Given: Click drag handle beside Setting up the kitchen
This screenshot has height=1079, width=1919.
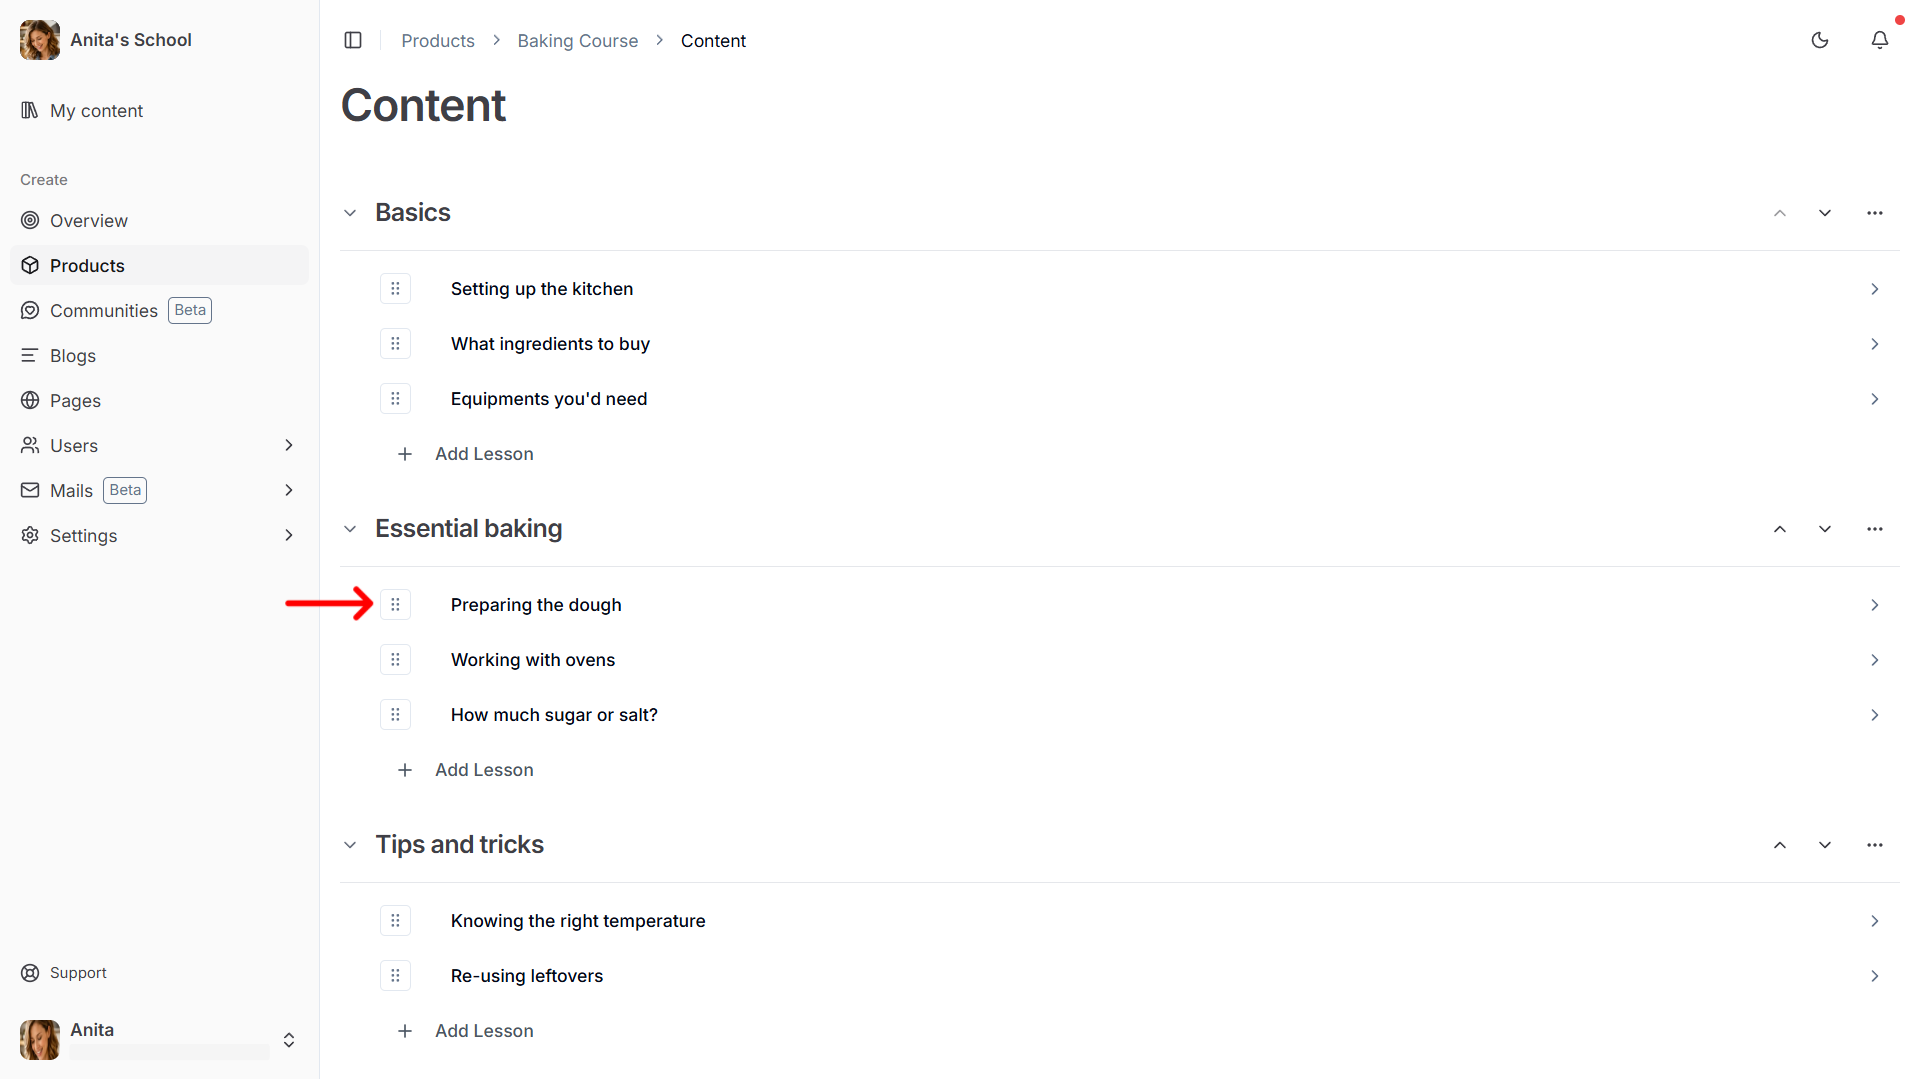Looking at the screenshot, I should pos(395,289).
